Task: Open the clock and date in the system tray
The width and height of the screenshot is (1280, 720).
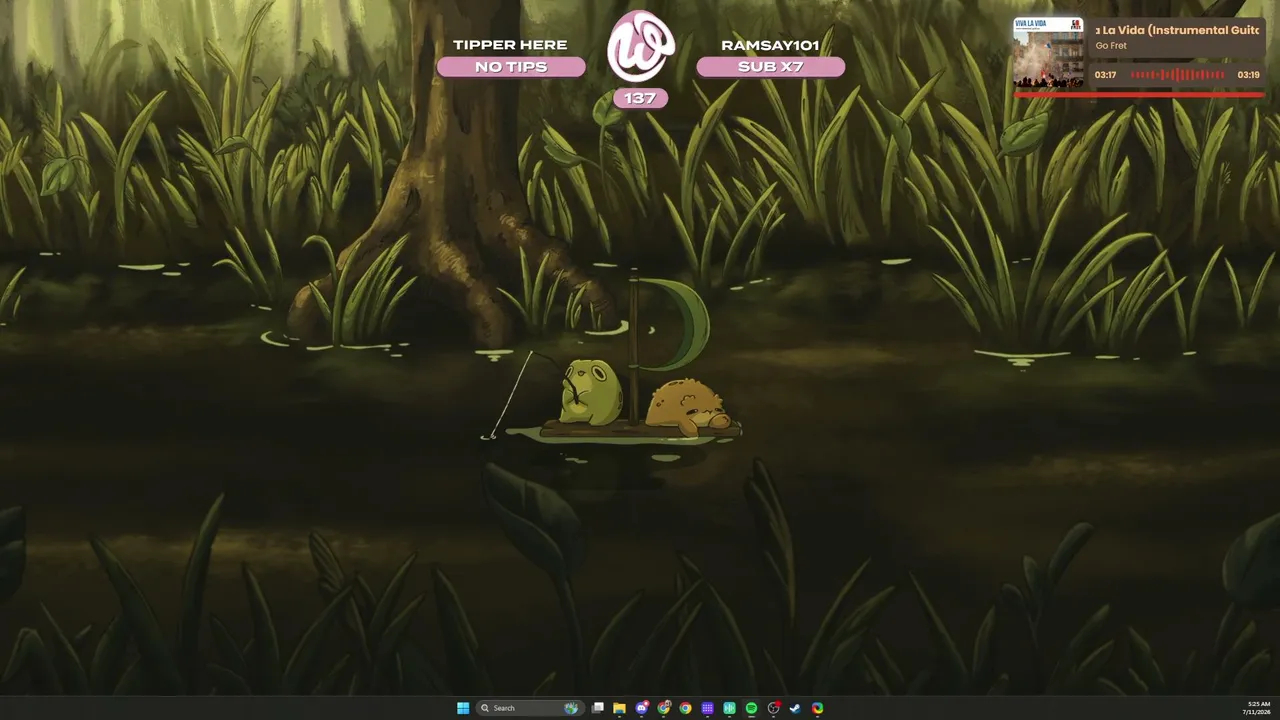Action: click(1257, 708)
